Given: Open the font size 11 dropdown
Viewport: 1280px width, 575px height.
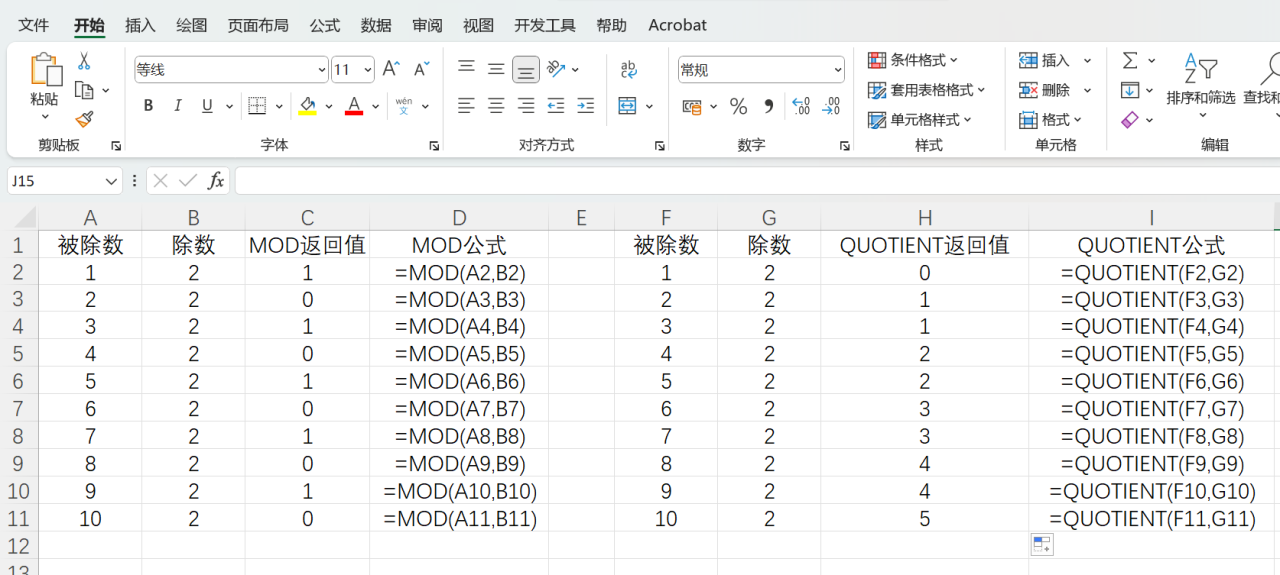Looking at the screenshot, I should (x=367, y=70).
